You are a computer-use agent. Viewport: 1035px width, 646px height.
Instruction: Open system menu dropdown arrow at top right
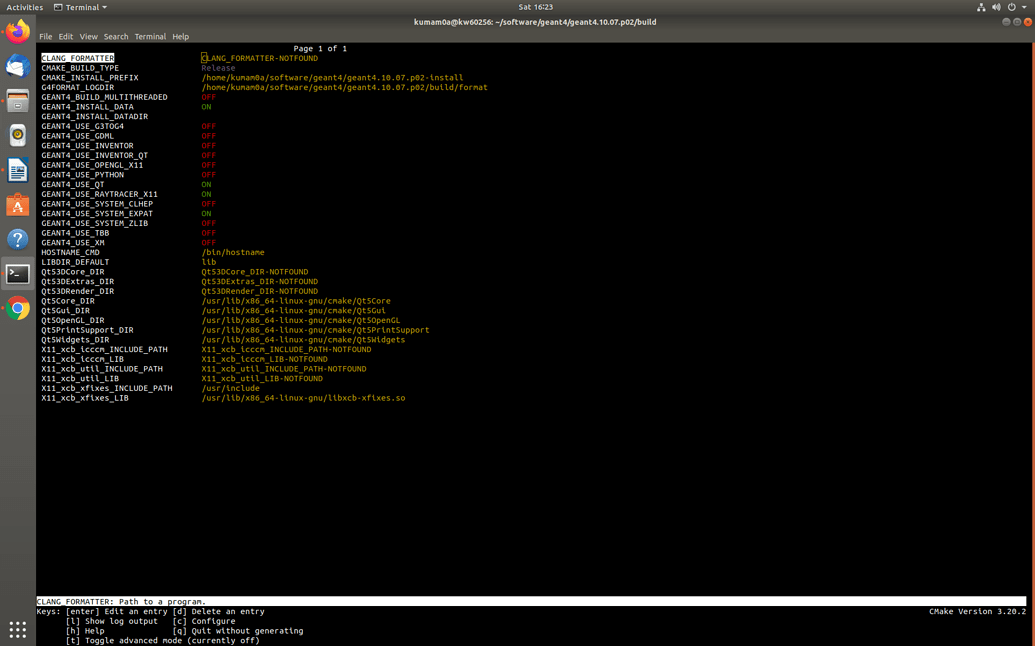1024,7
